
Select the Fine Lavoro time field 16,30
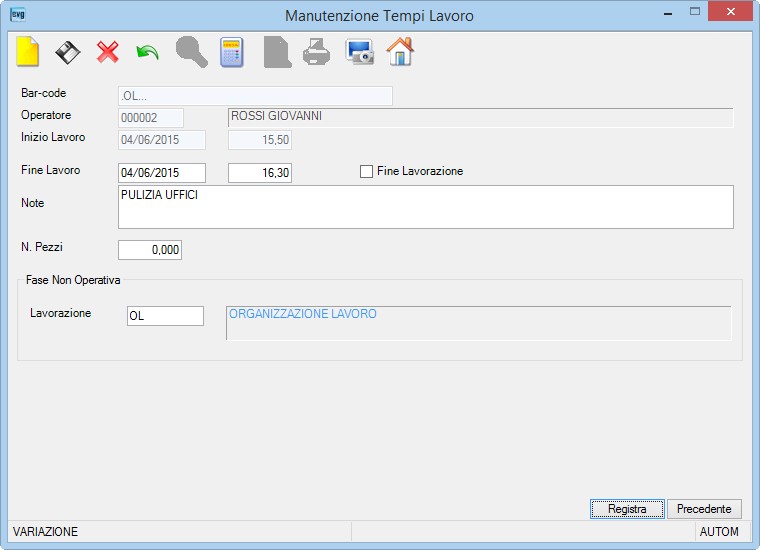click(260, 173)
